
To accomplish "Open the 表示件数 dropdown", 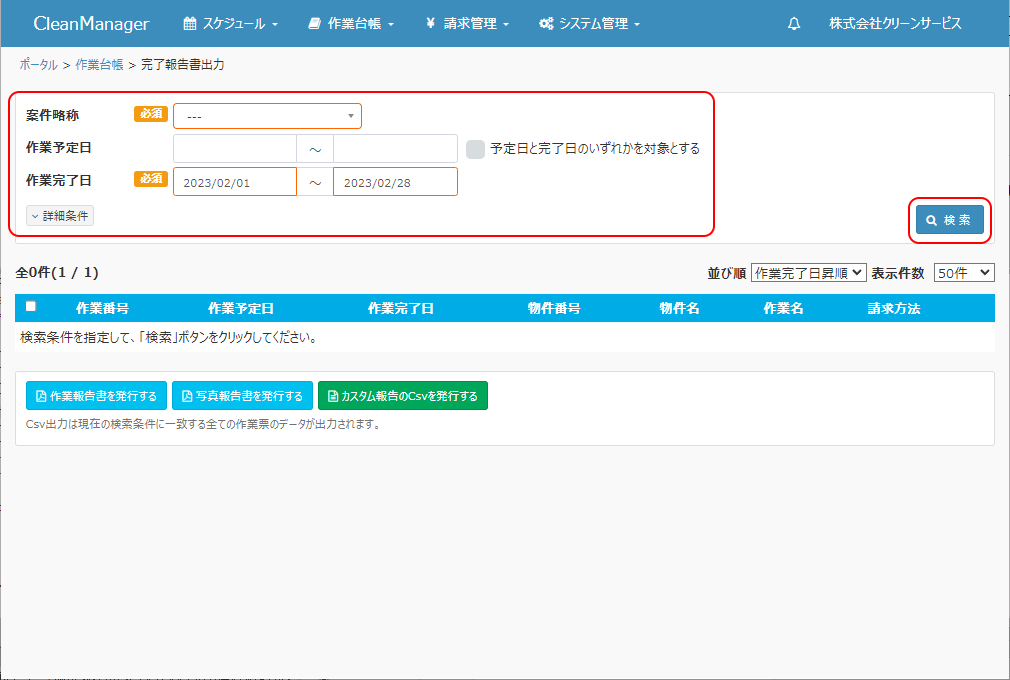I will click(x=963, y=273).
